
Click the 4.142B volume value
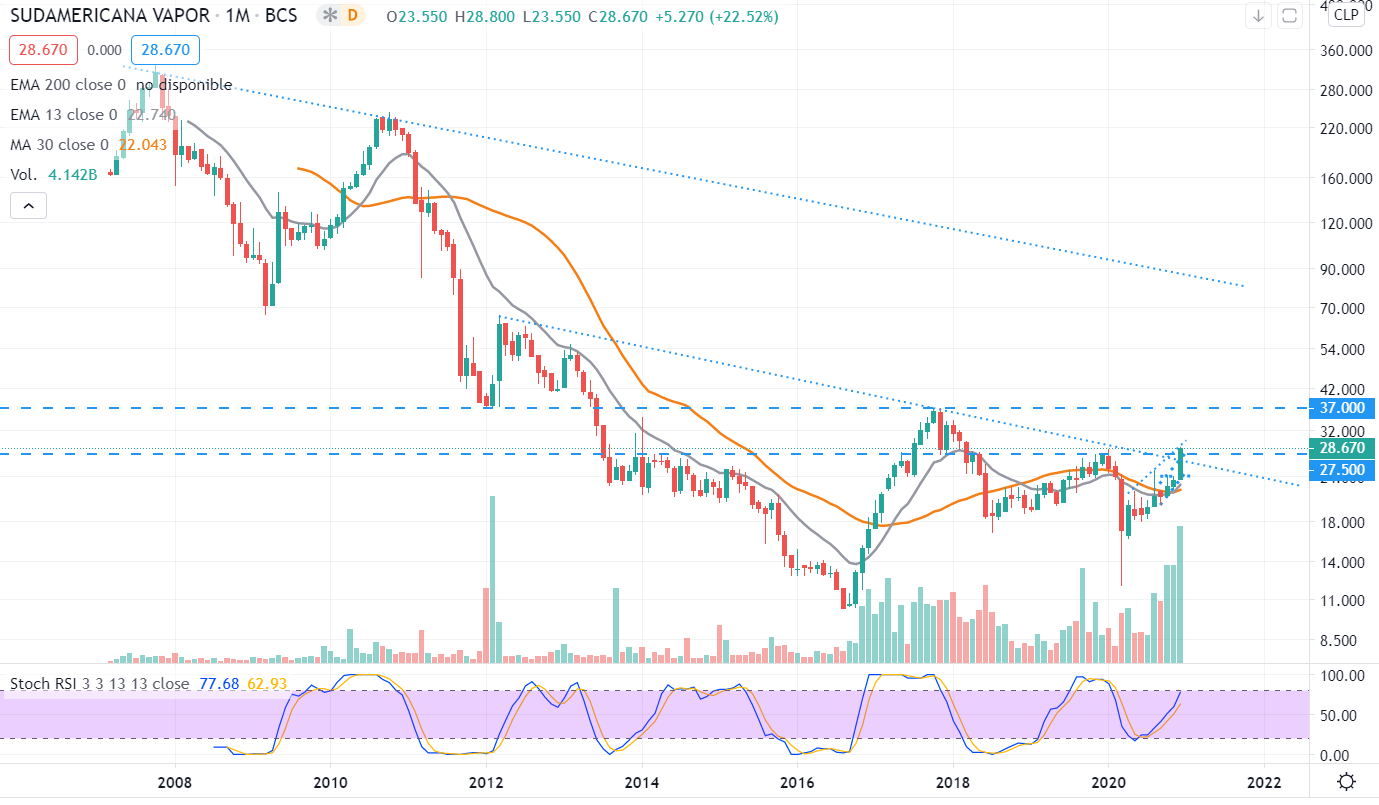pos(73,174)
